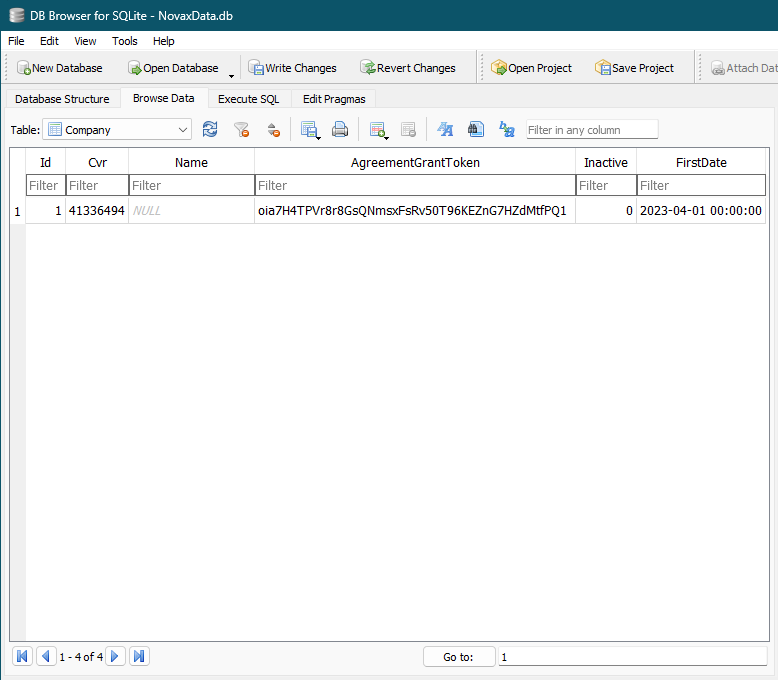Click Save Project in the toolbar

pyautogui.click(x=635, y=68)
